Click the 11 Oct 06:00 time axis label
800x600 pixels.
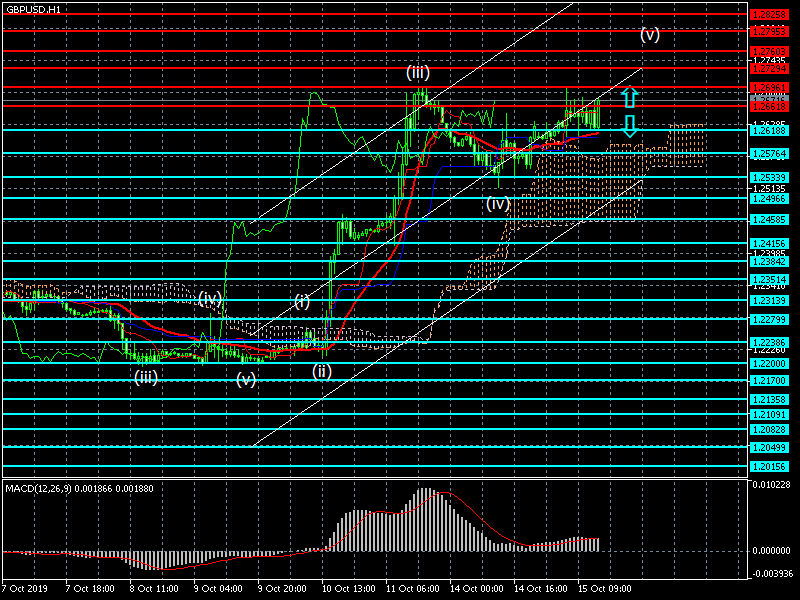[x=413, y=588]
